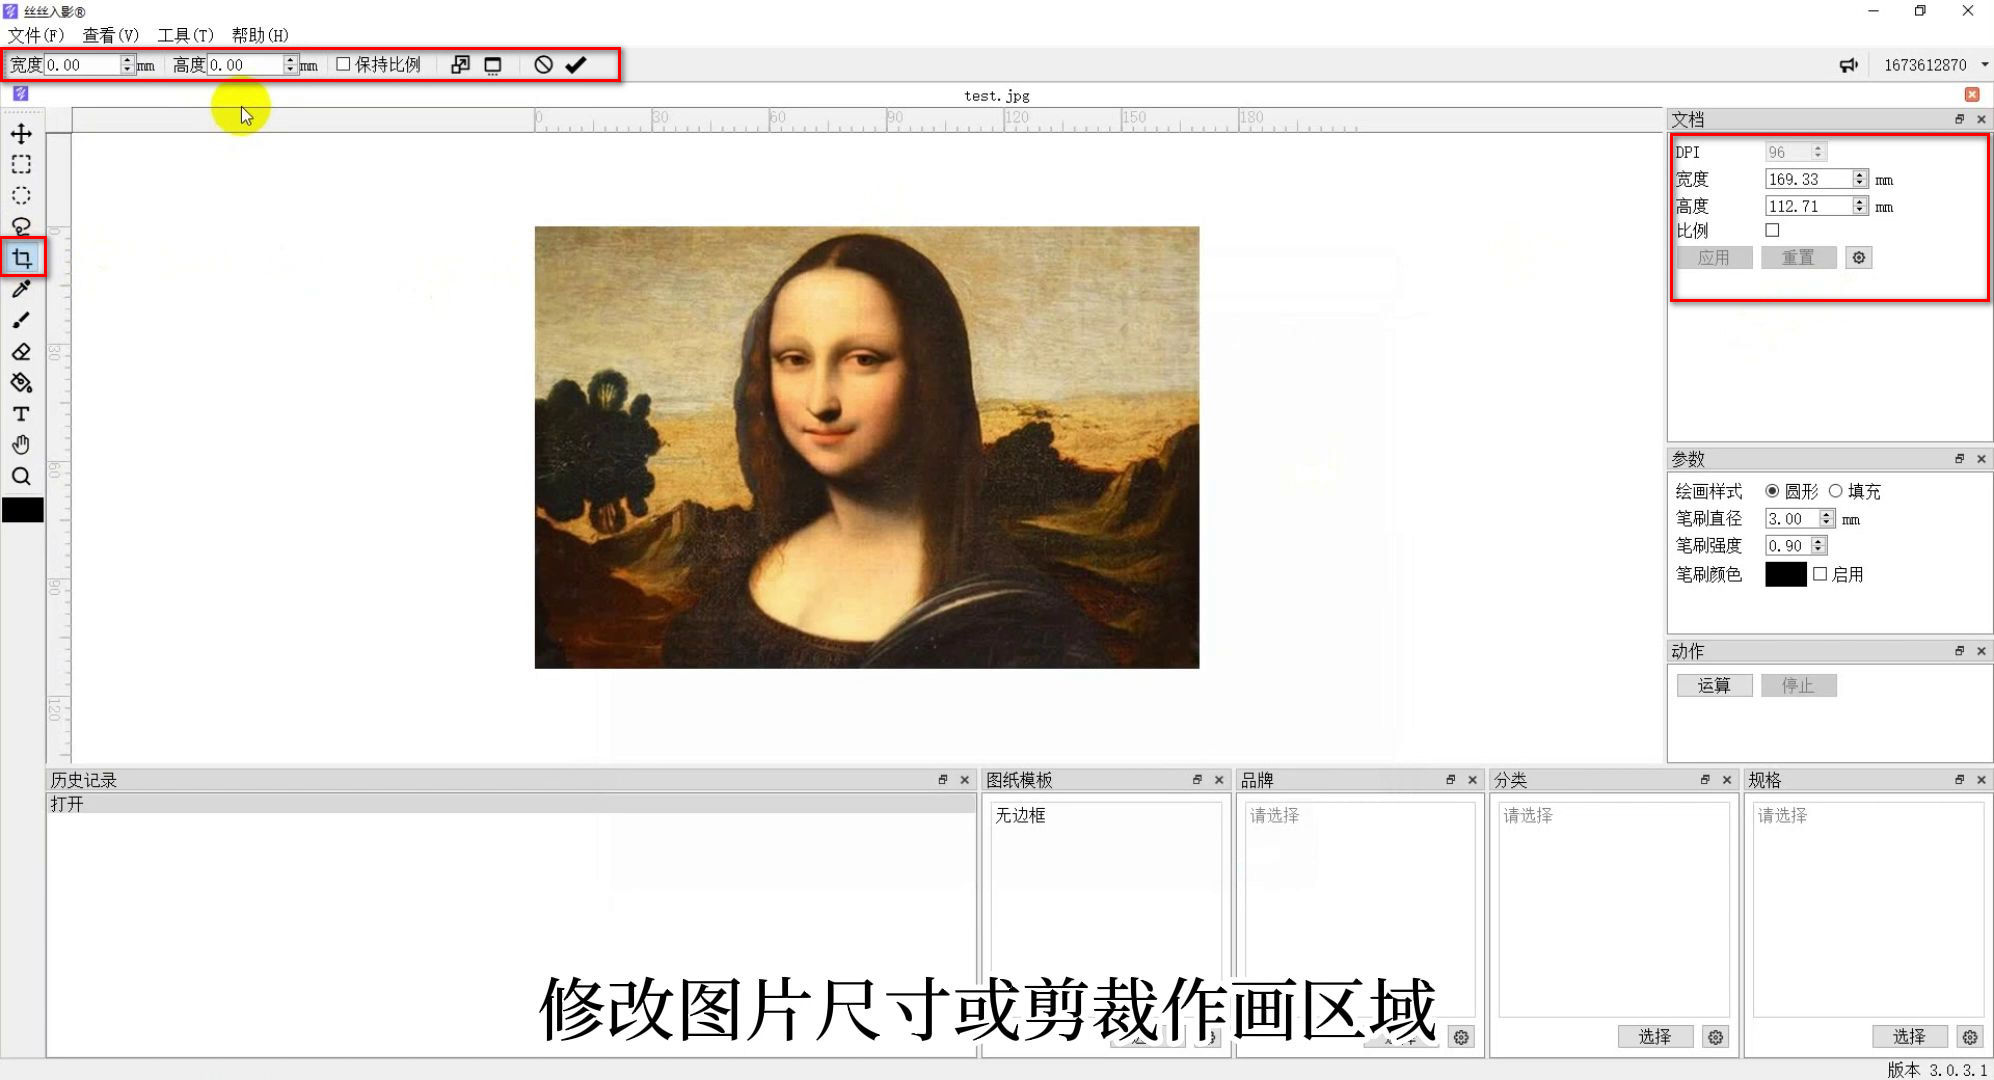Enable 启用 next to 笔刷颜色
The image size is (1994, 1080).
coord(1821,575)
